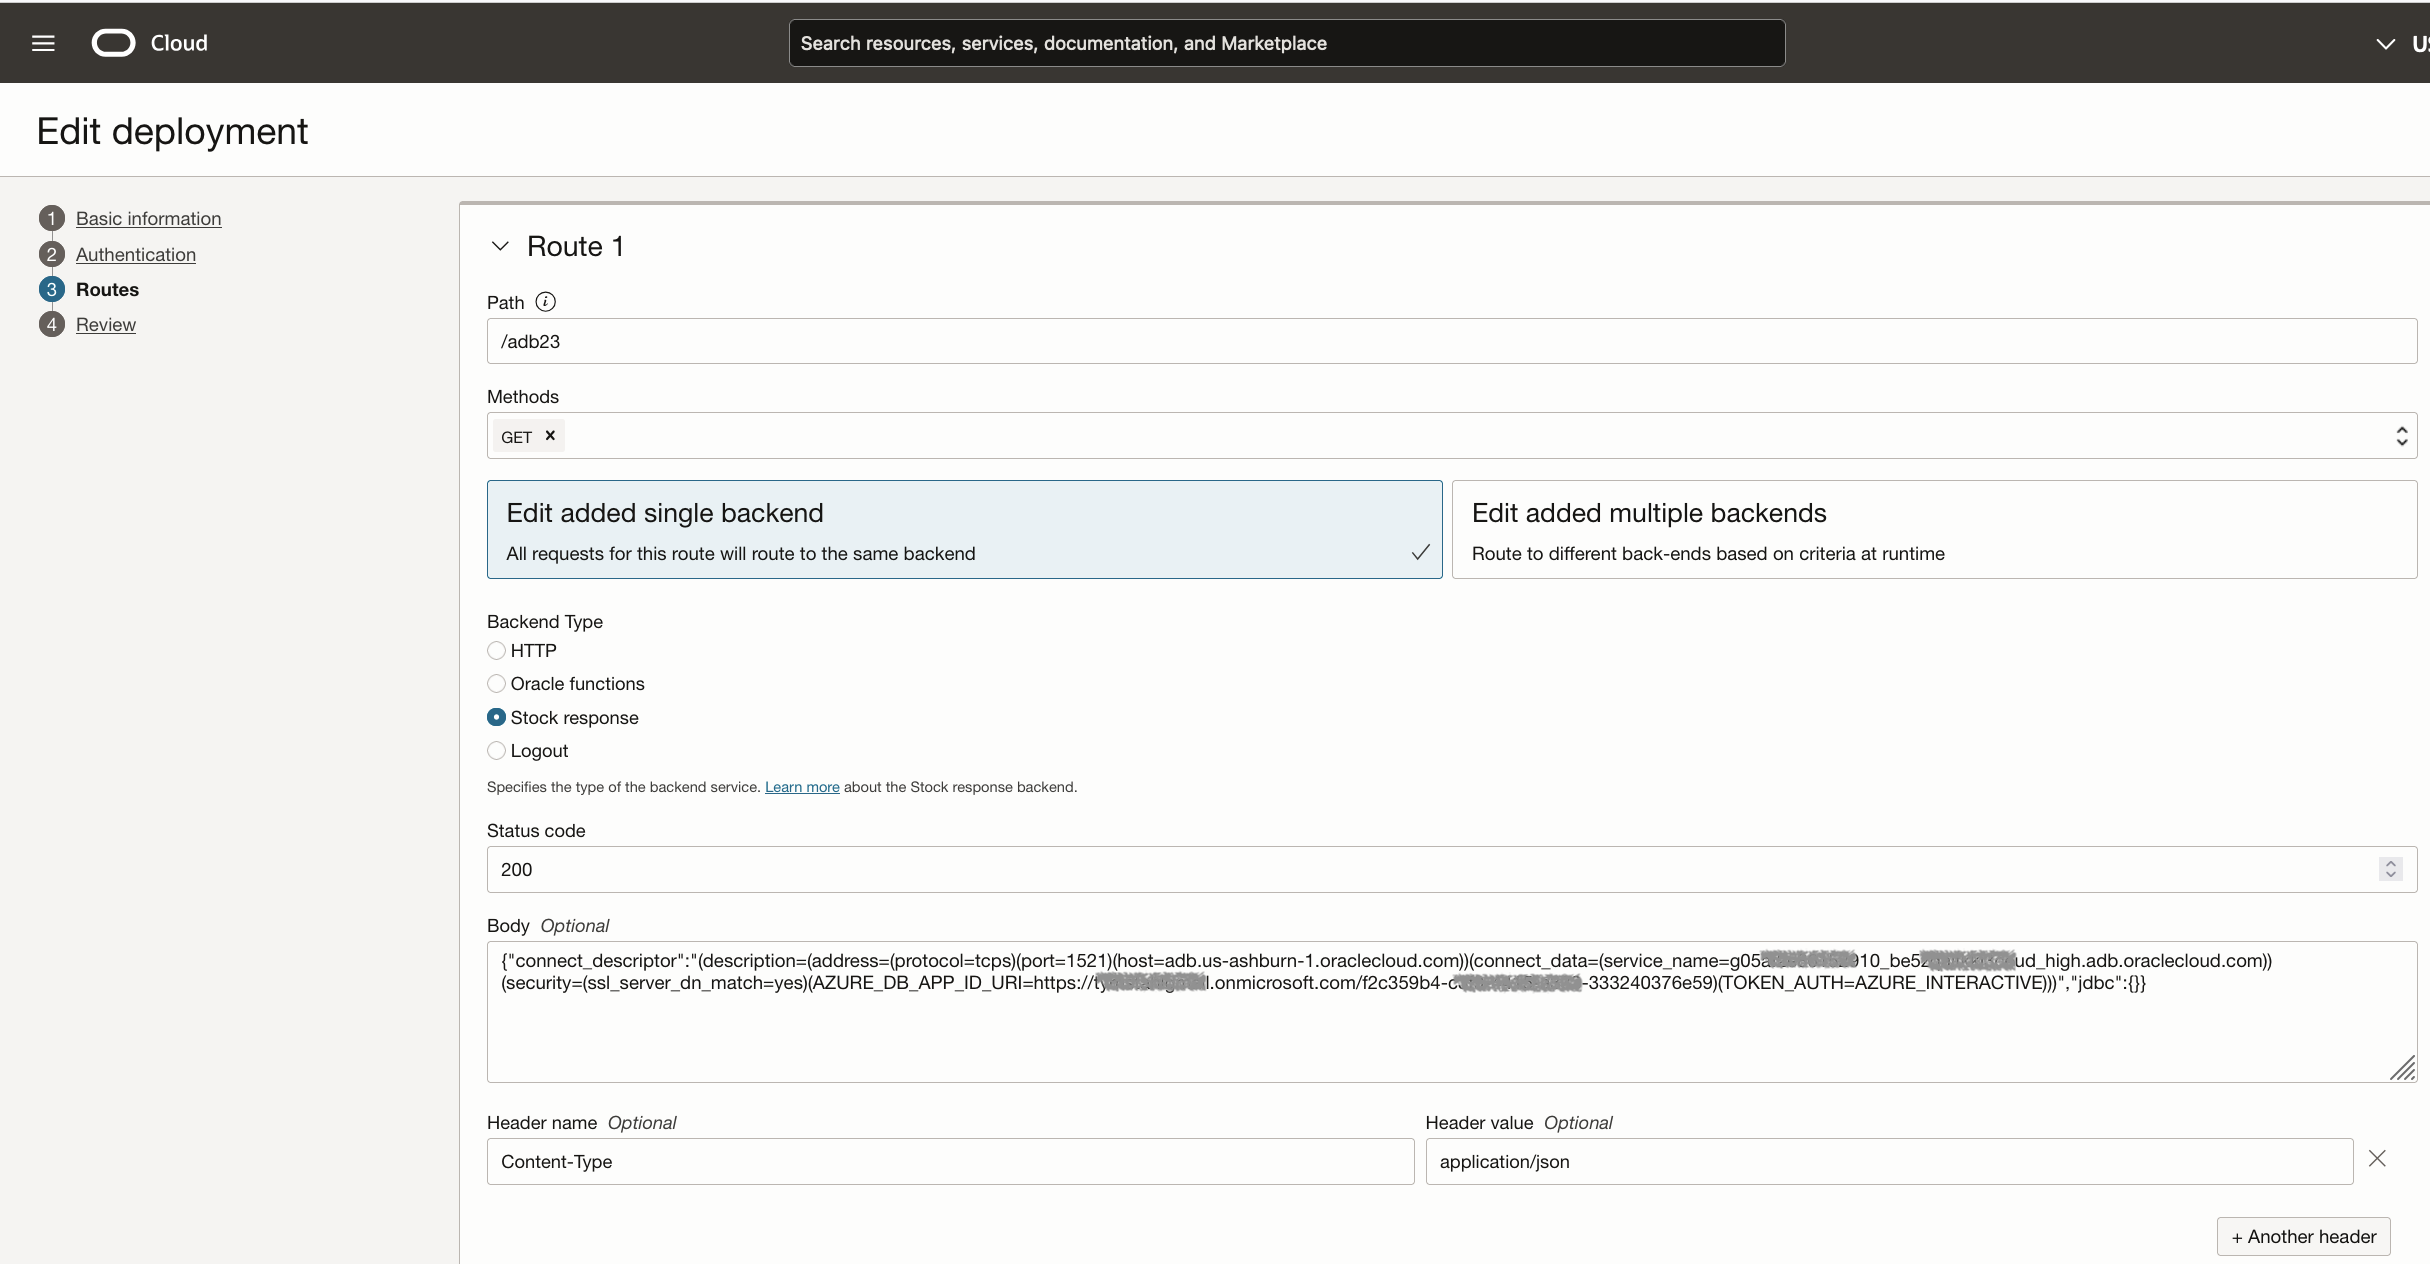Select the HTTP backend type
The height and width of the screenshot is (1264, 2430).
[496, 651]
